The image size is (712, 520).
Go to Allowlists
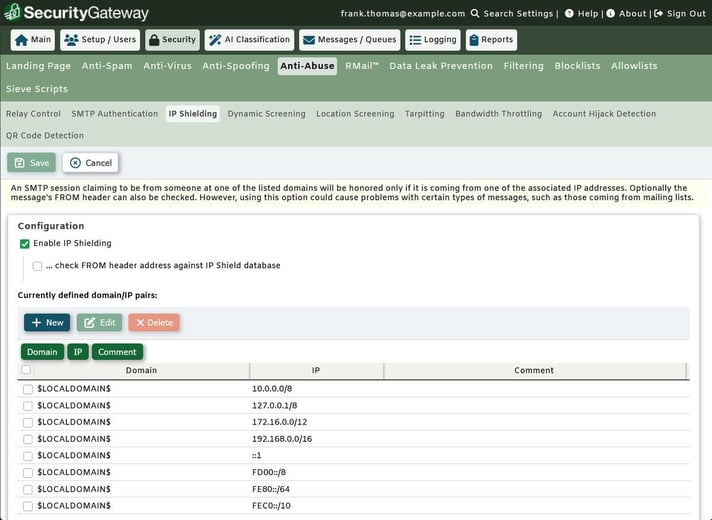click(634, 66)
